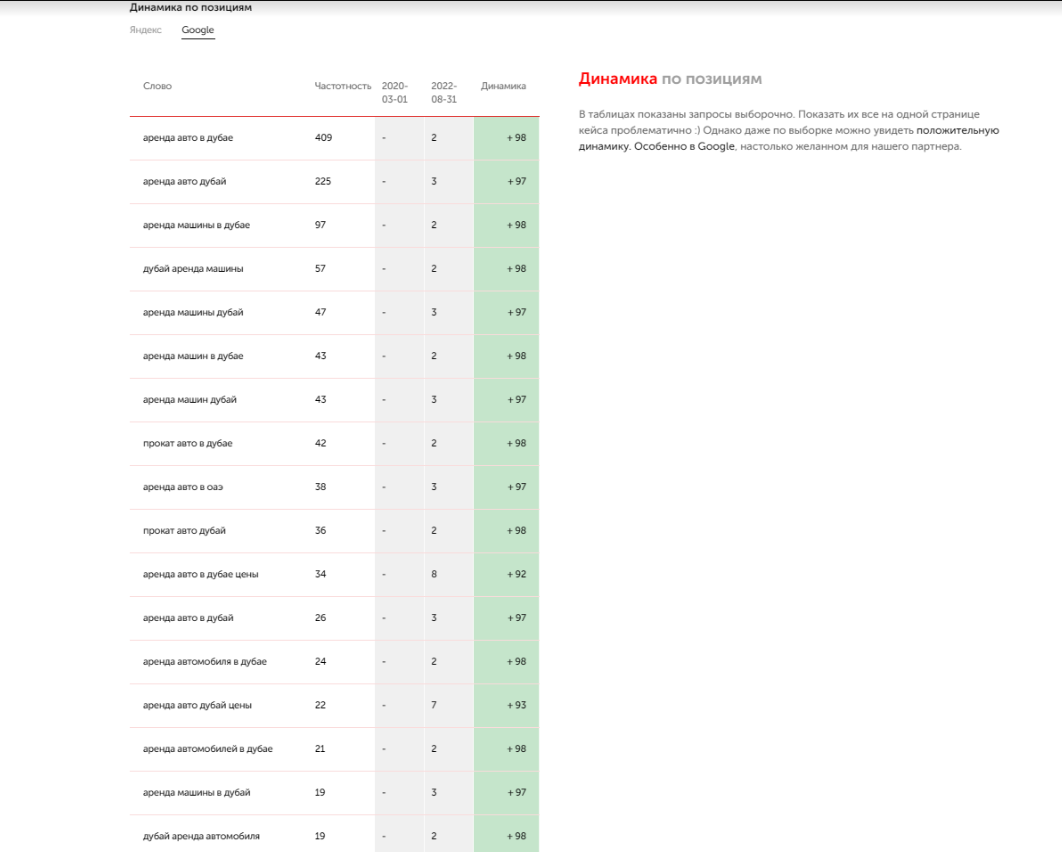1062x852 pixels.
Task: Click the Динамика column header
Action: pyautogui.click(x=503, y=86)
